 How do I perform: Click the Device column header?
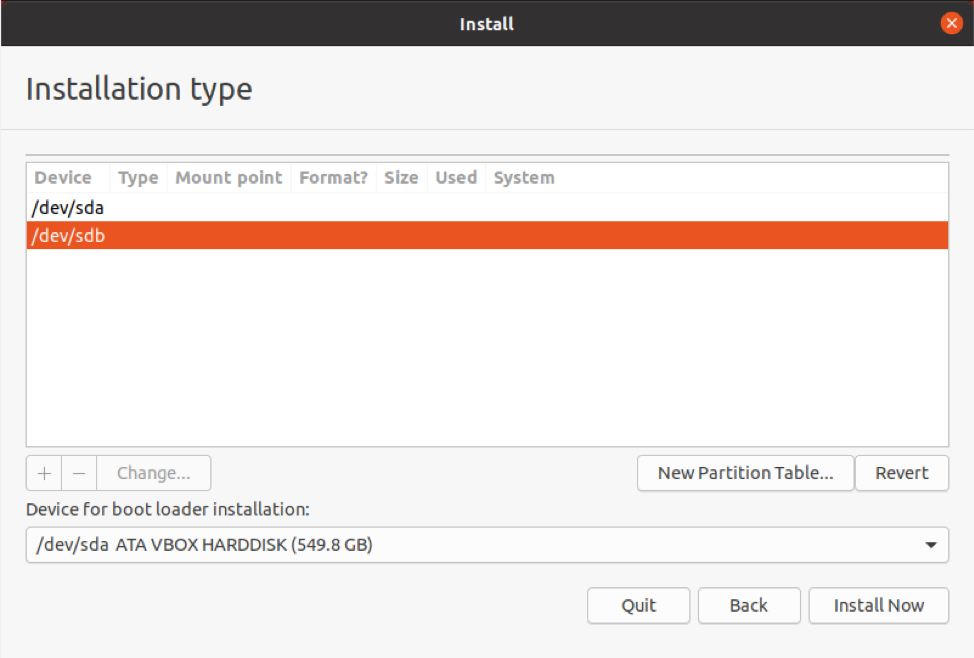63,178
